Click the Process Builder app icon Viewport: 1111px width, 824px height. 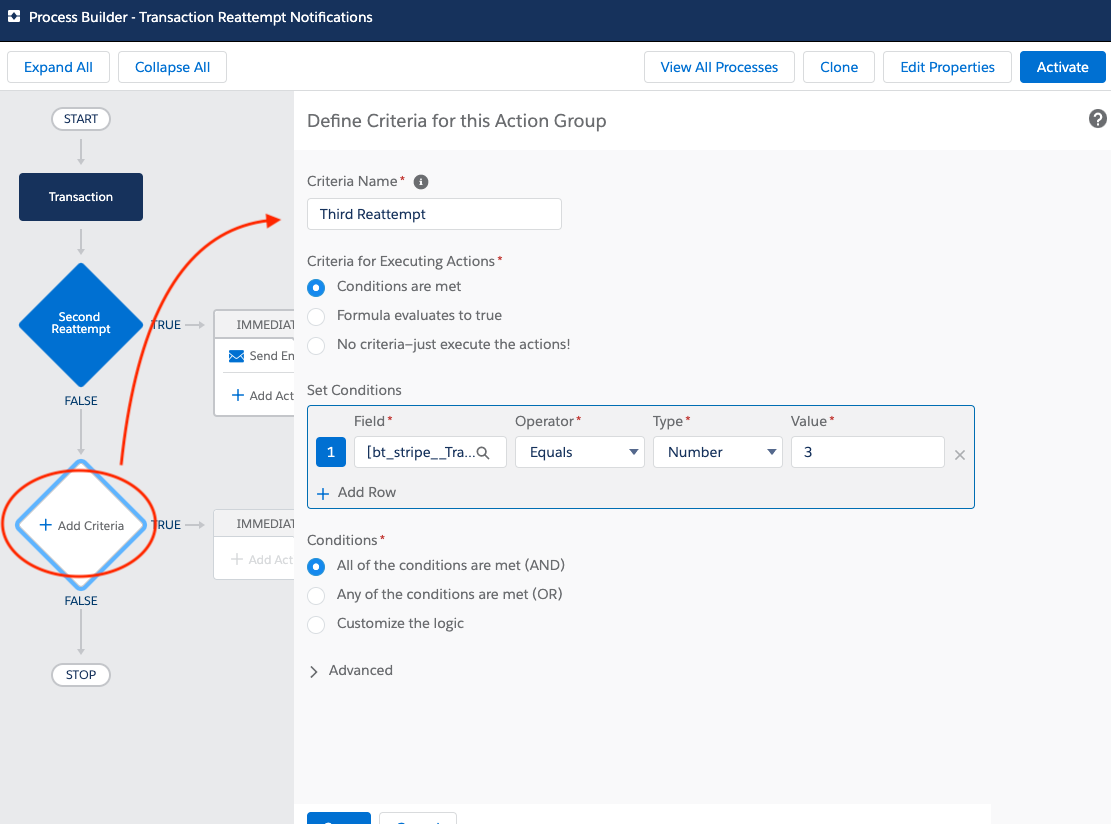(x=13, y=16)
